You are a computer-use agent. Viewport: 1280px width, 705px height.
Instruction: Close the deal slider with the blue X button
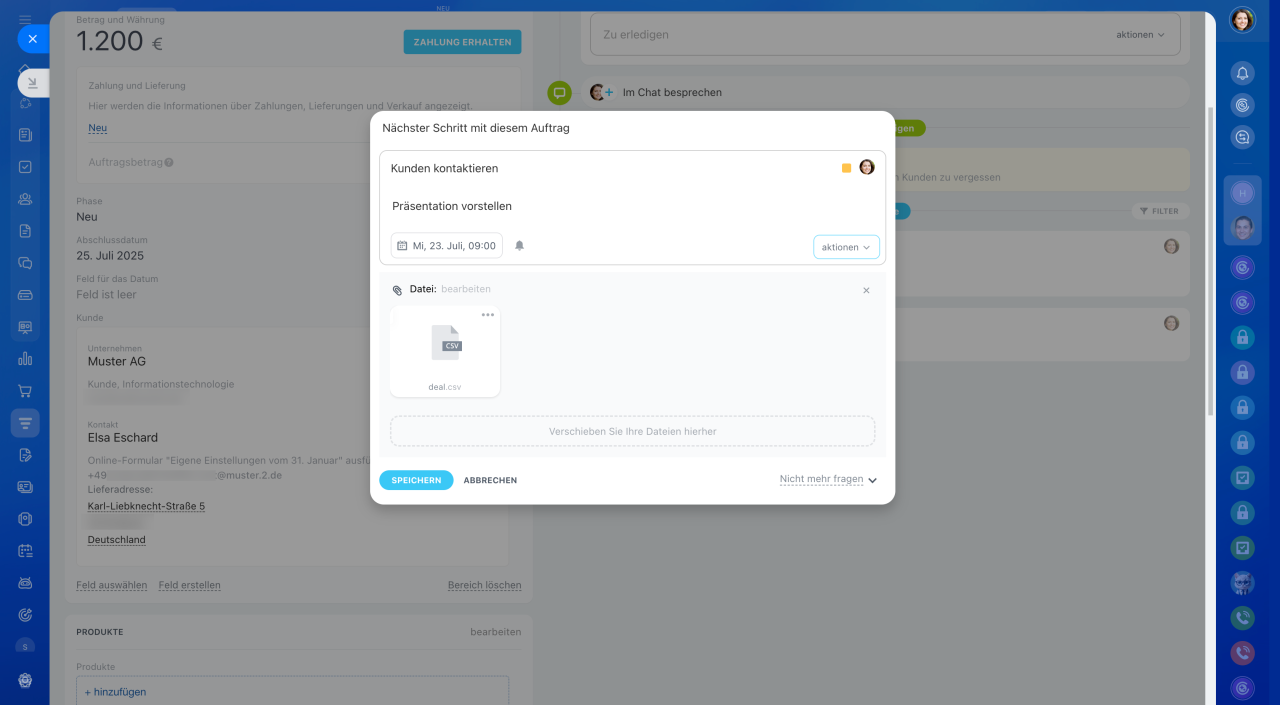pyautogui.click(x=33, y=39)
